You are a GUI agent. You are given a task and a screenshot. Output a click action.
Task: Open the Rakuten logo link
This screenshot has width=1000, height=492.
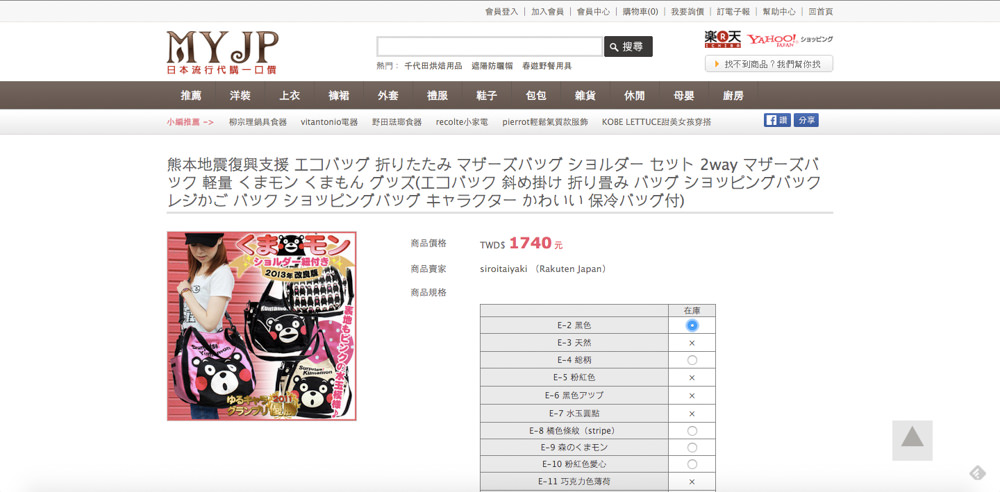(x=723, y=40)
